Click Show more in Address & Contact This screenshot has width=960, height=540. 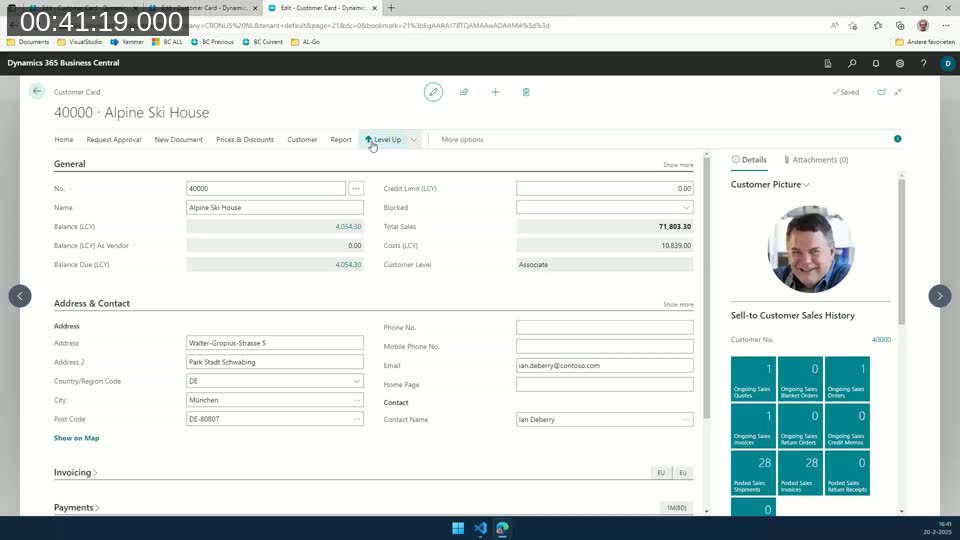point(678,304)
